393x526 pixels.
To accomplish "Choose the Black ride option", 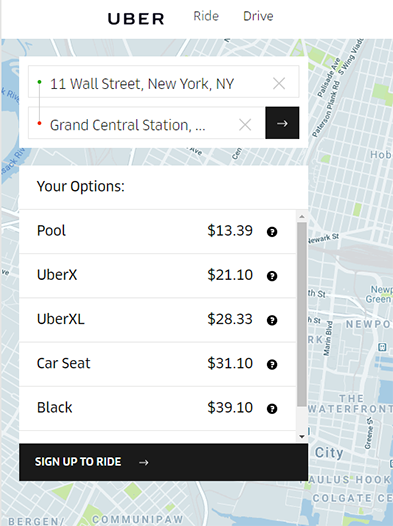I will (x=158, y=408).
